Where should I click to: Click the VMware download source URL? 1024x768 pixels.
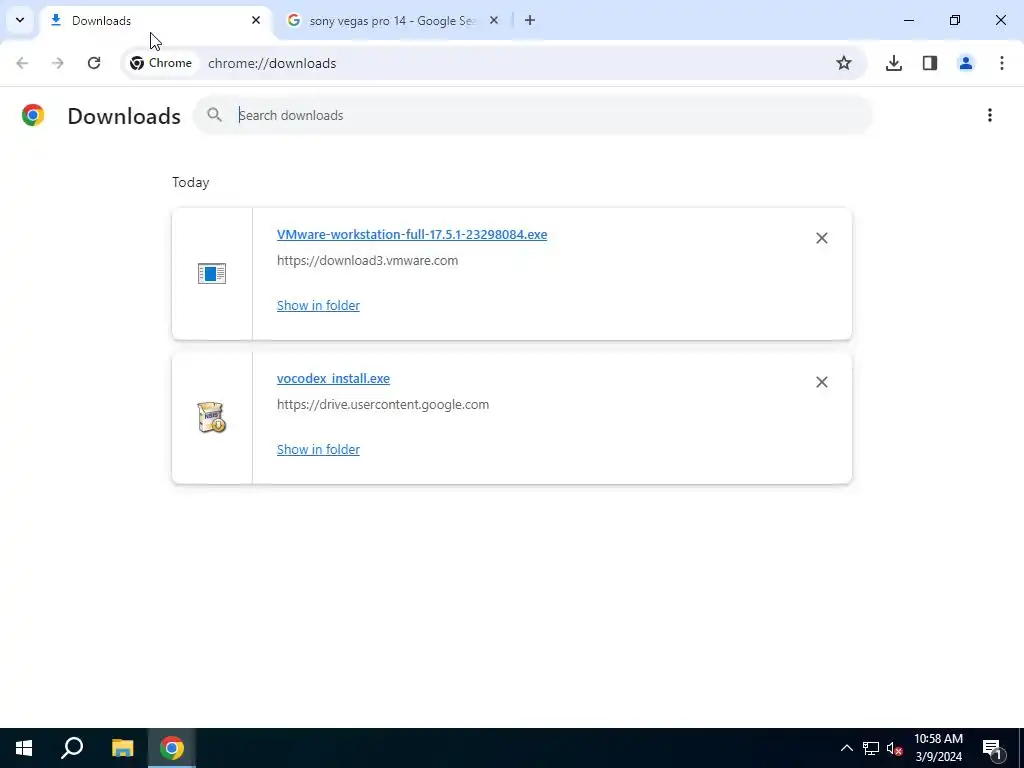[x=368, y=261]
